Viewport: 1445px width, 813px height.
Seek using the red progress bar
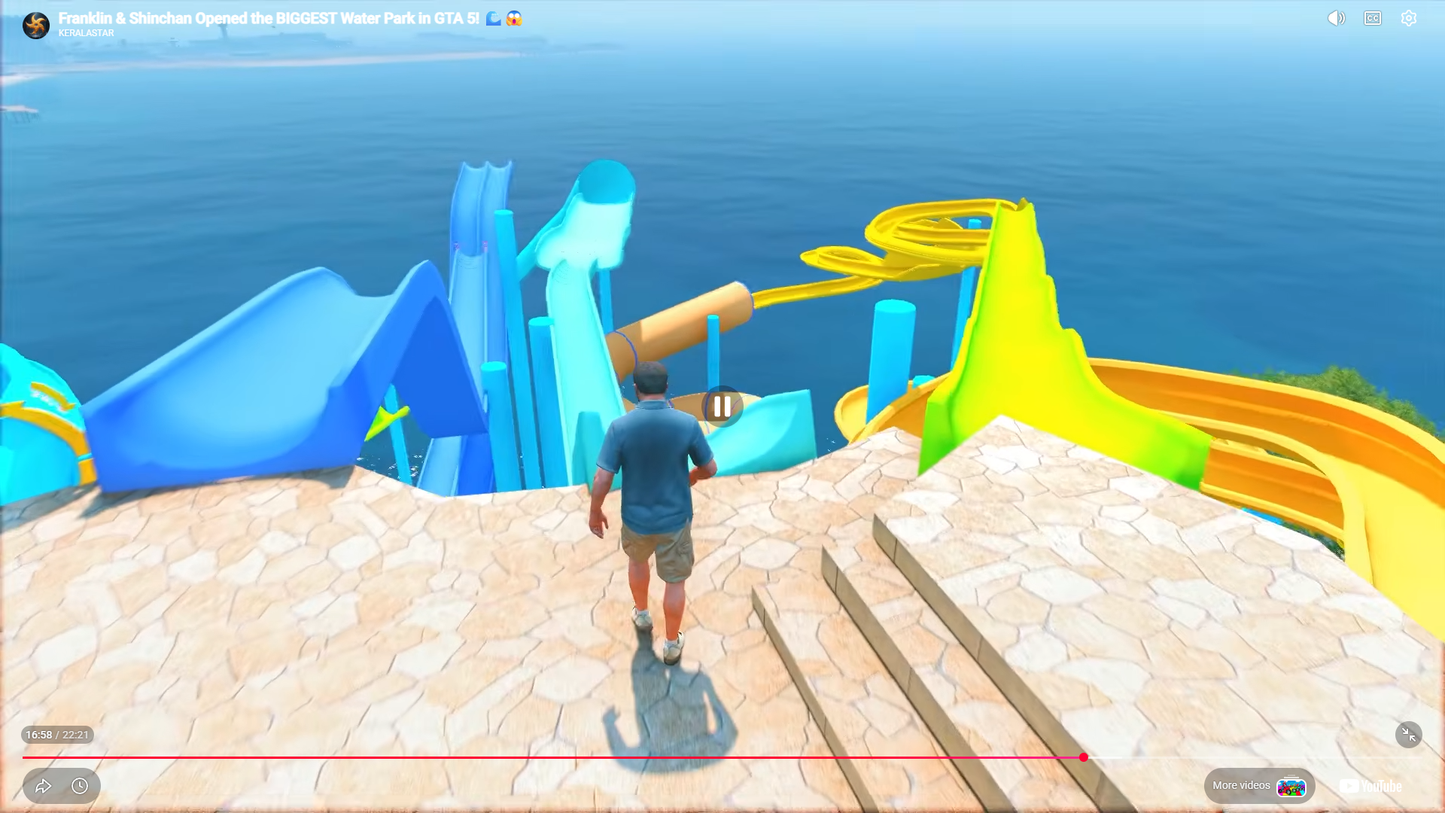(x=722, y=758)
